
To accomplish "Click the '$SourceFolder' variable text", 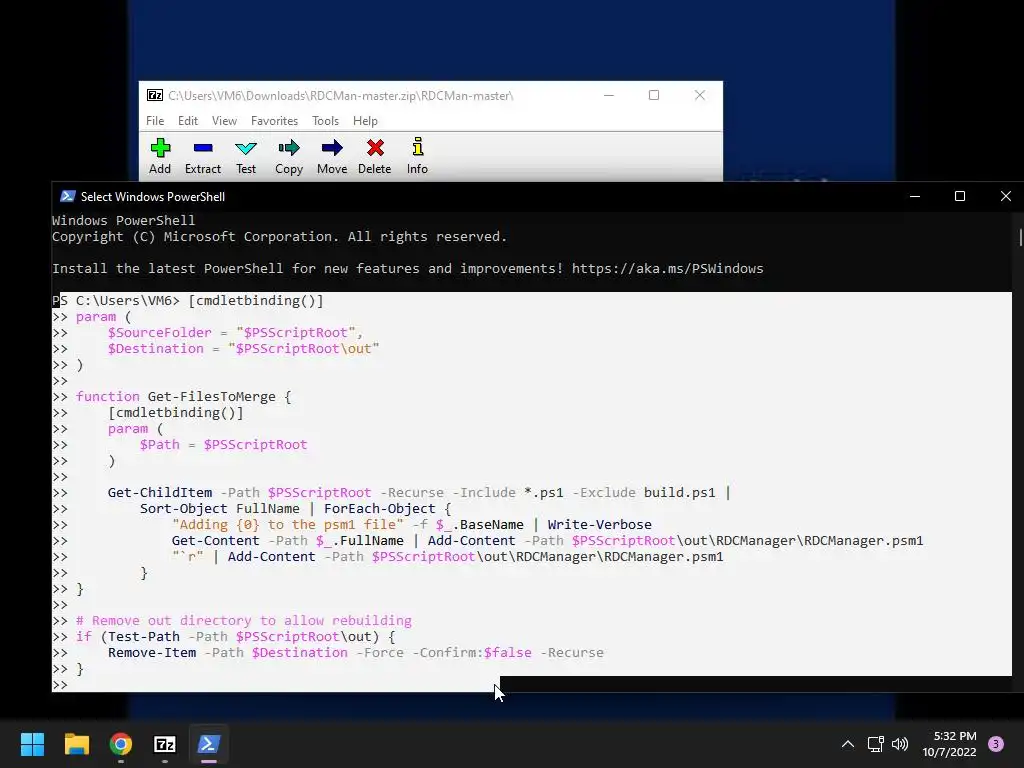I will coord(159,332).
